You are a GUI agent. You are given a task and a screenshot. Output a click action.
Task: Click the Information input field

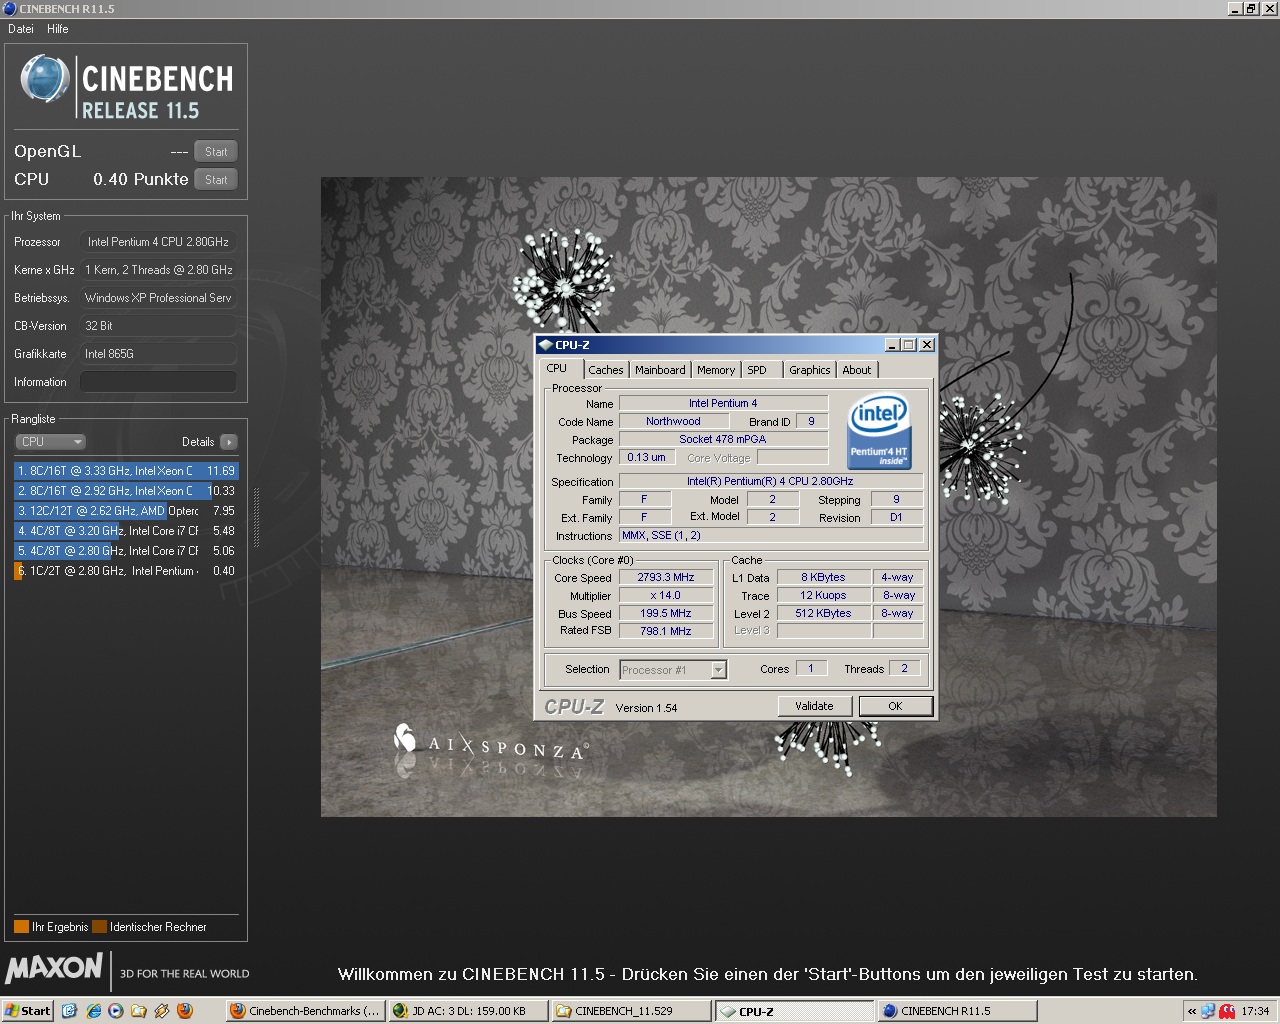click(158, 382)
